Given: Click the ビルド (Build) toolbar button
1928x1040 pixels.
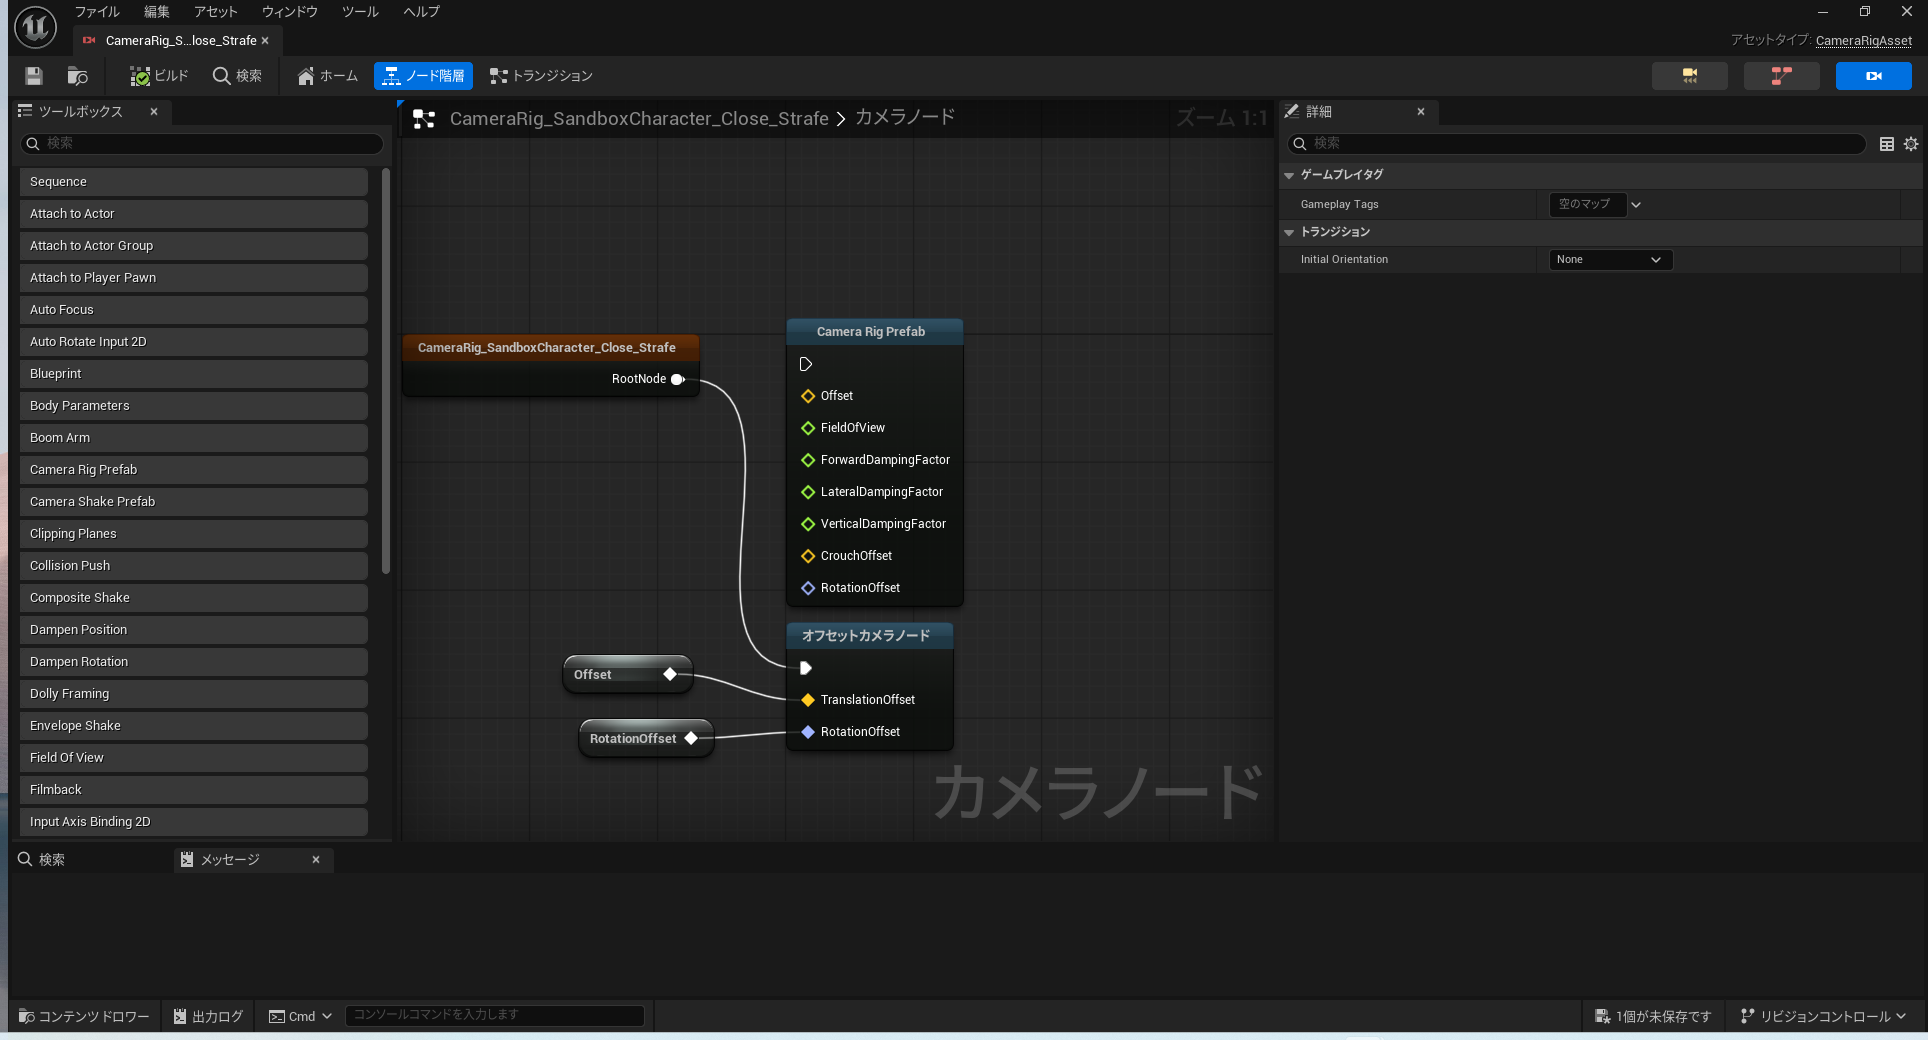Looking at the screenshot, I should pyautogui.click(x=159, y=76).
